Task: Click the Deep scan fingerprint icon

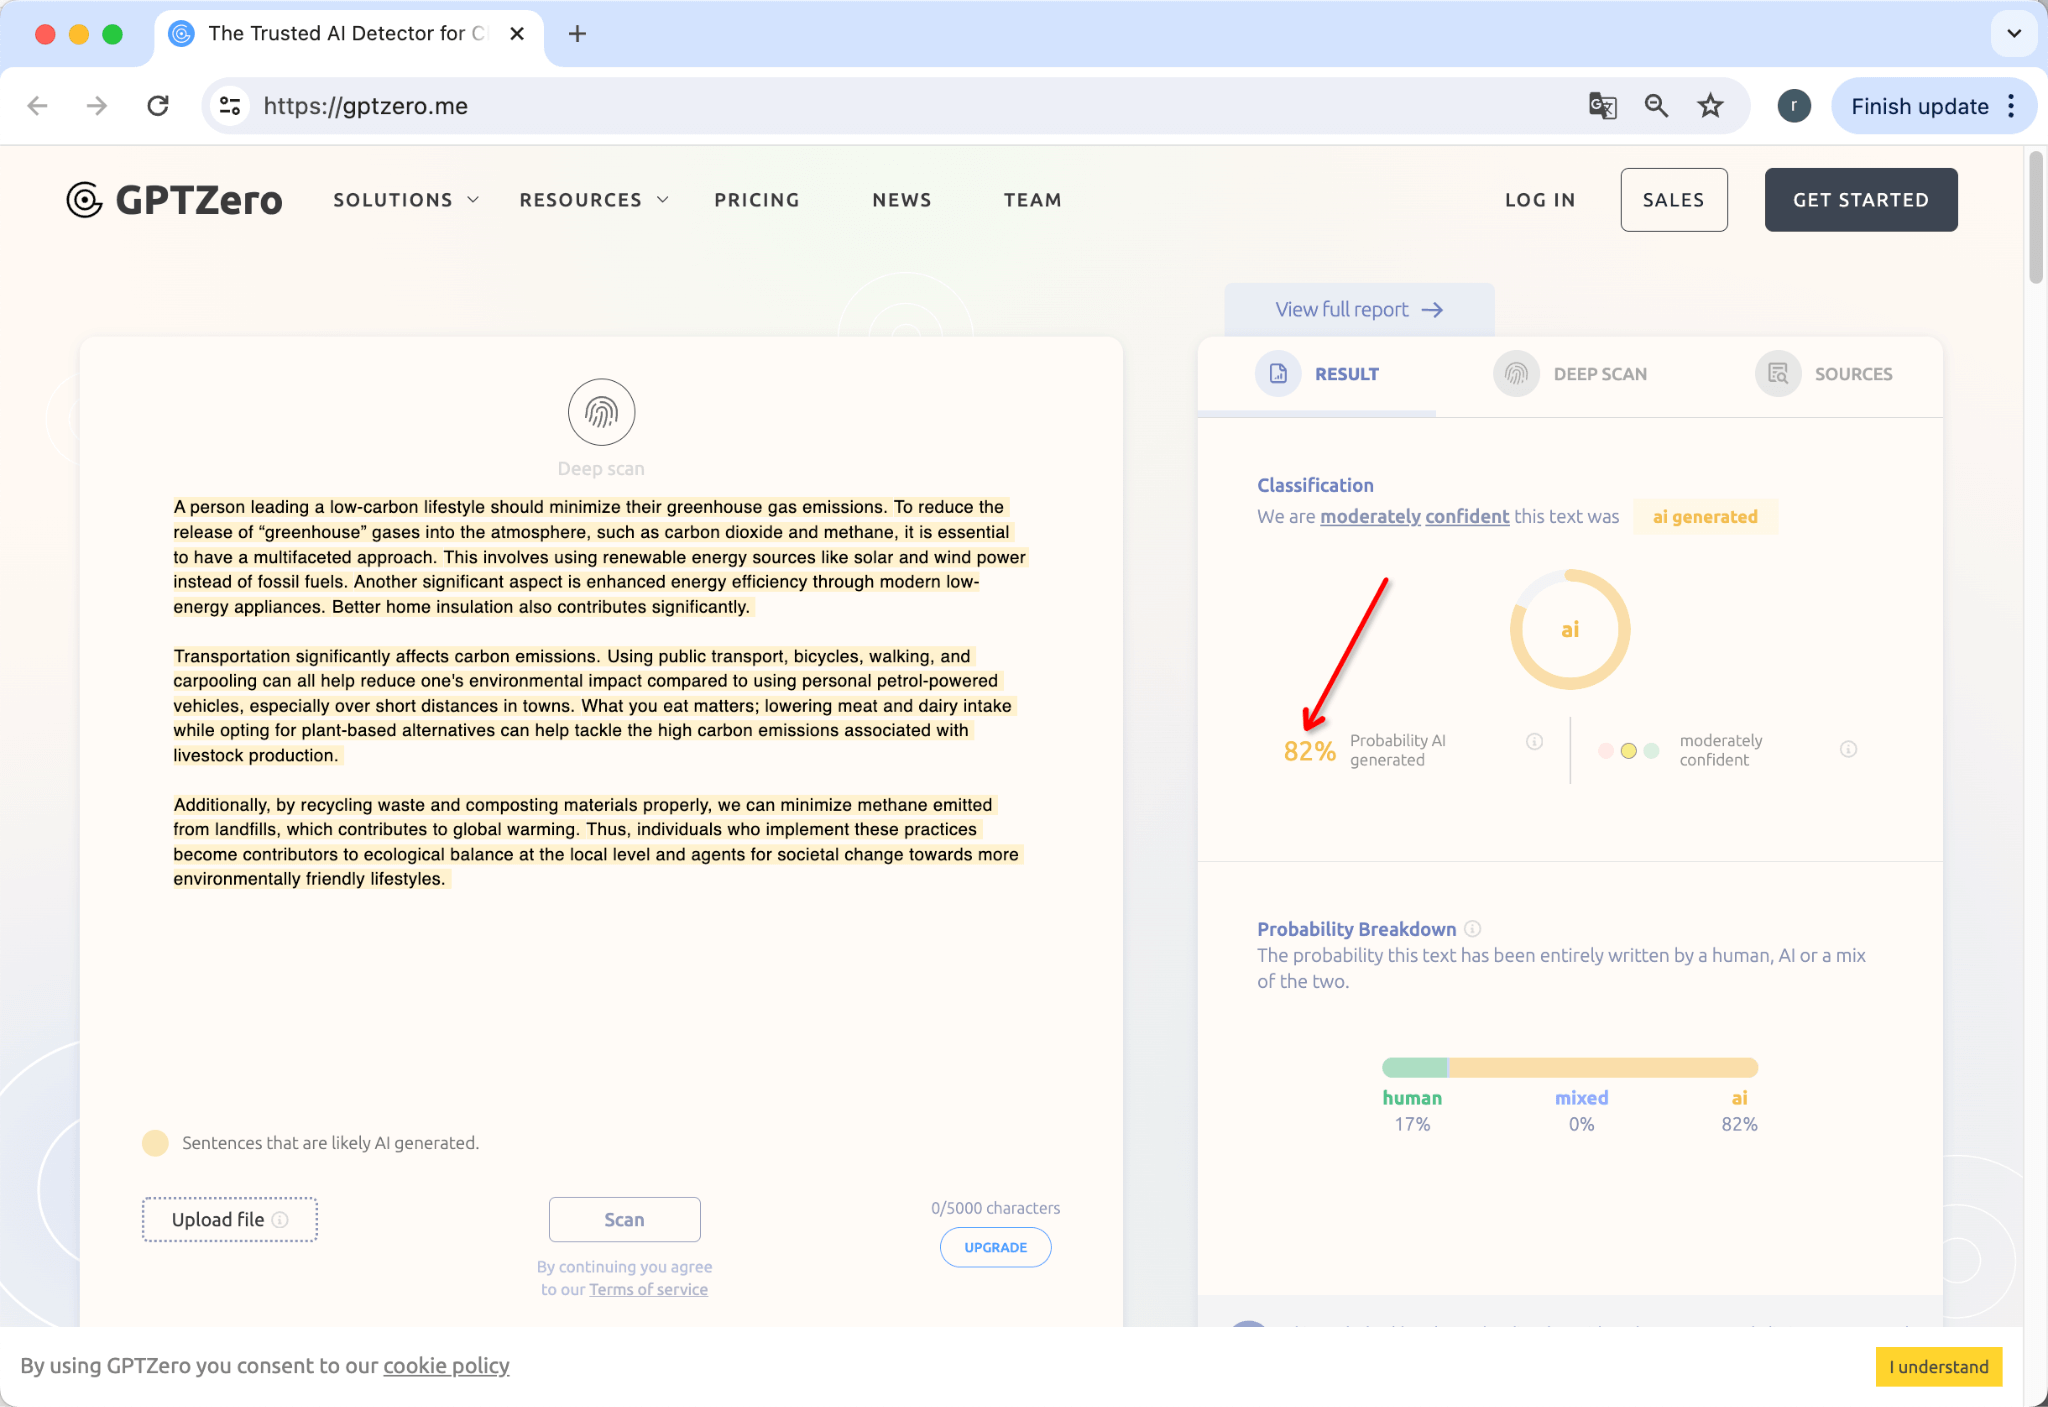Action: (601, 412)
